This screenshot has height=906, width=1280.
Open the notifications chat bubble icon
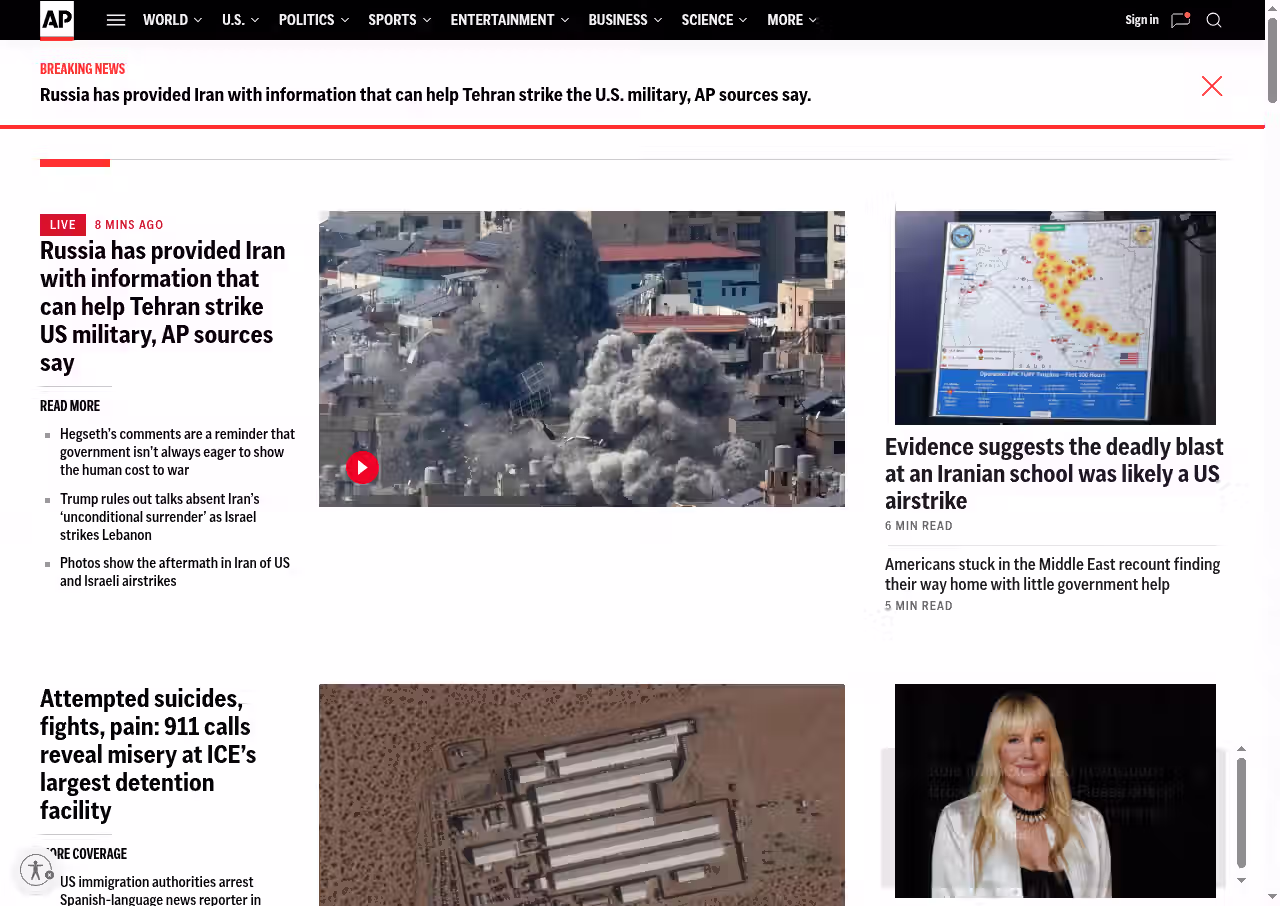tap(1180, 20)
